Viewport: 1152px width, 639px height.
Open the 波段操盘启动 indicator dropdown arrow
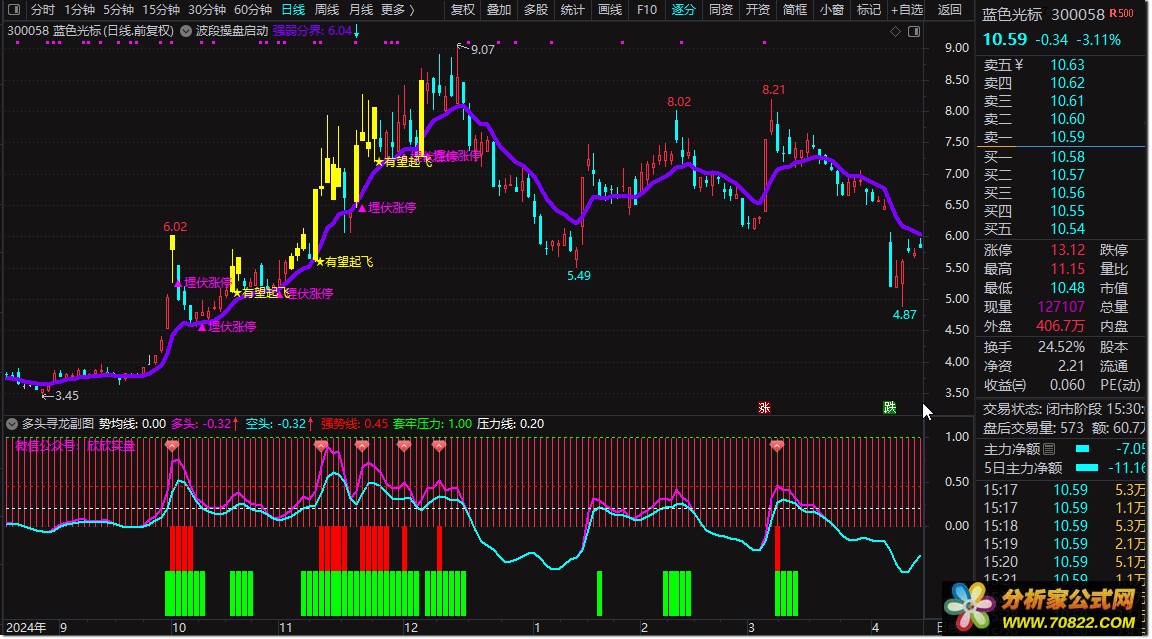187,31
